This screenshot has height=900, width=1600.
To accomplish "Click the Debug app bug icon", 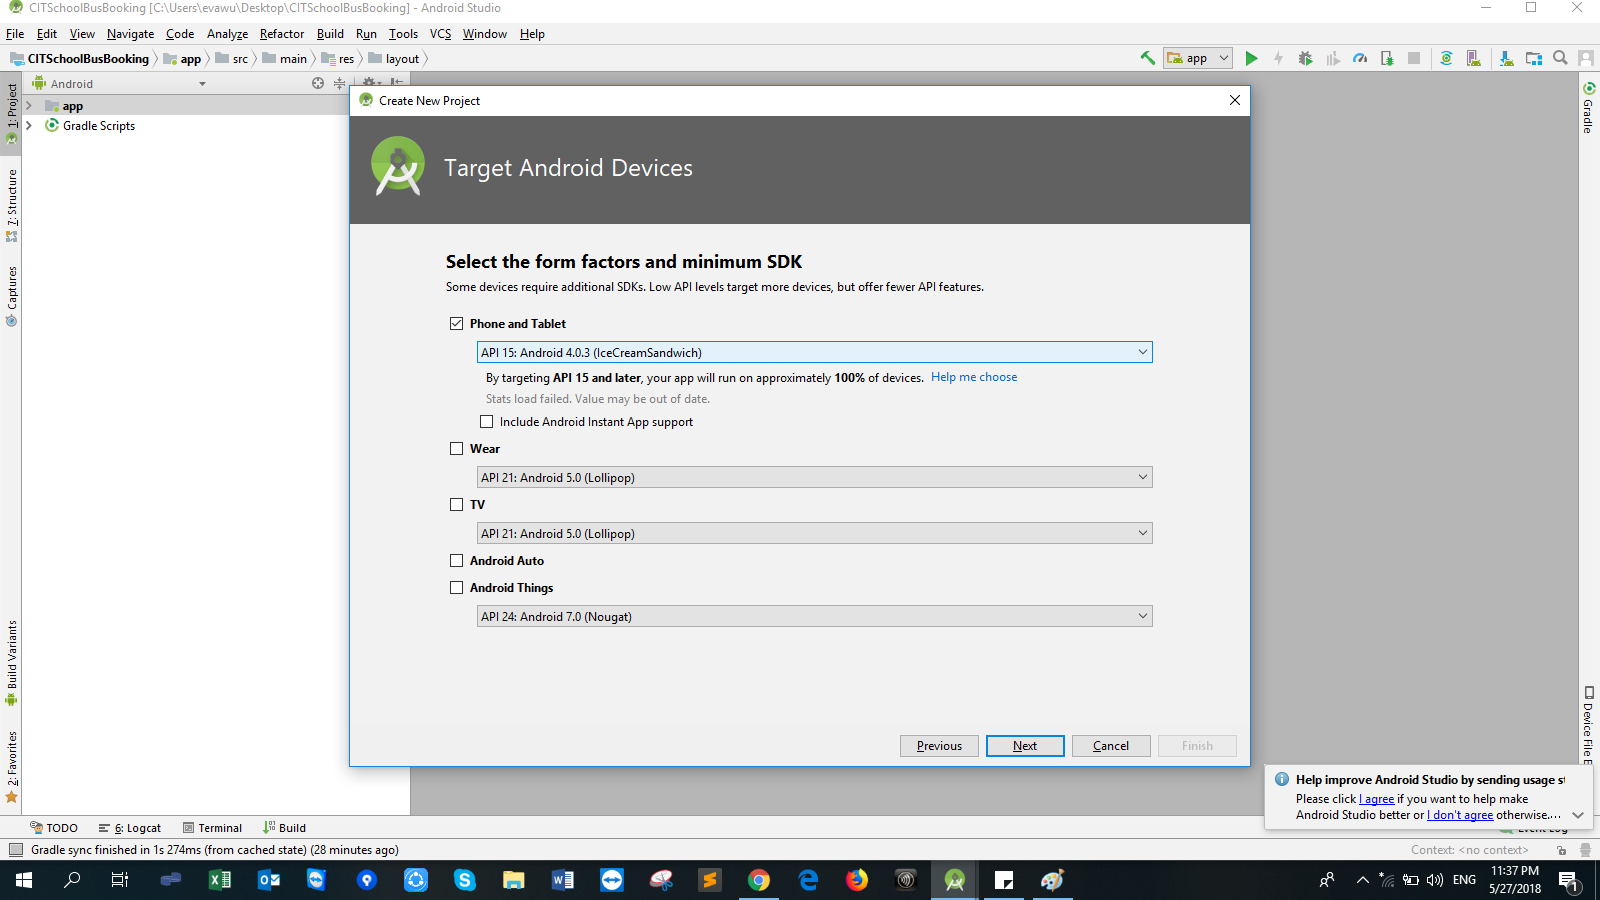I will pos(1305,58).
